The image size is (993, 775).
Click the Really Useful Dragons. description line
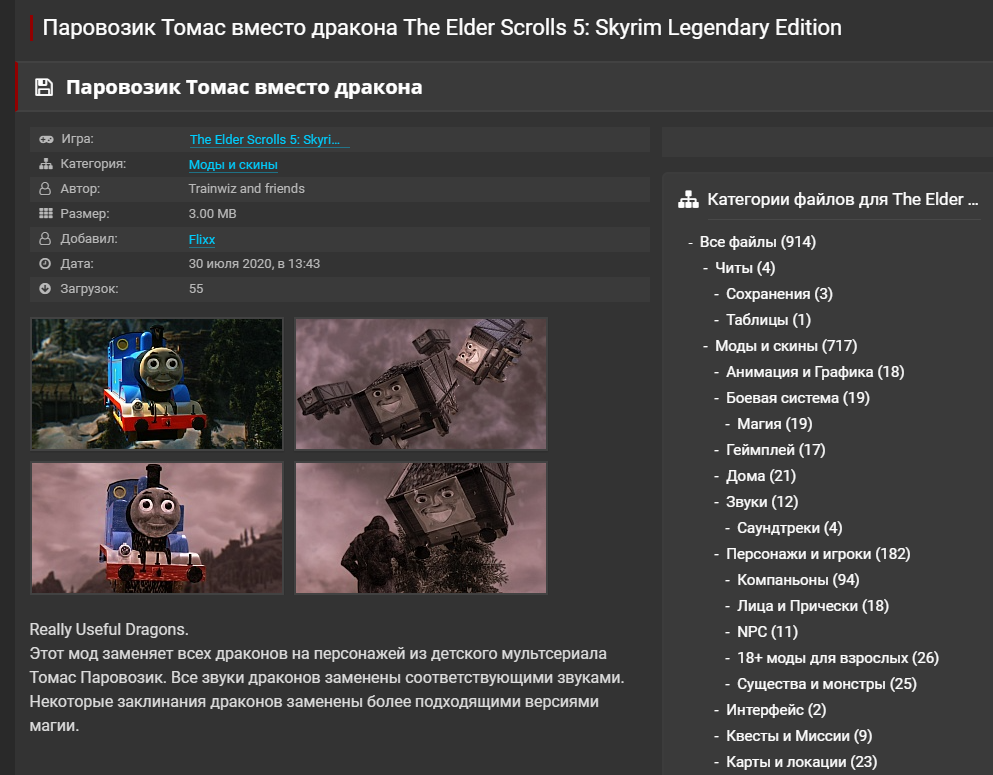(109, 629)
